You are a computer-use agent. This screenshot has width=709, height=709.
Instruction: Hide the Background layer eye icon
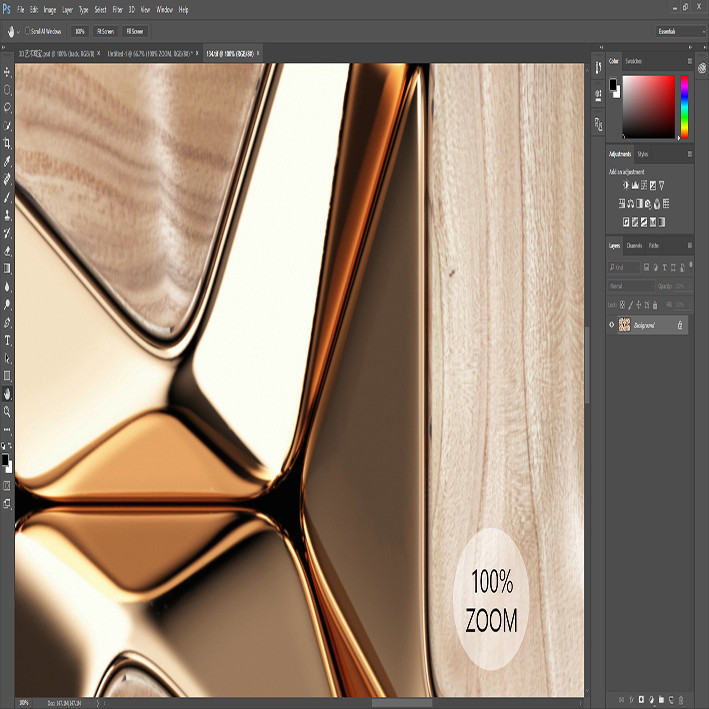[x=612, y=325]
